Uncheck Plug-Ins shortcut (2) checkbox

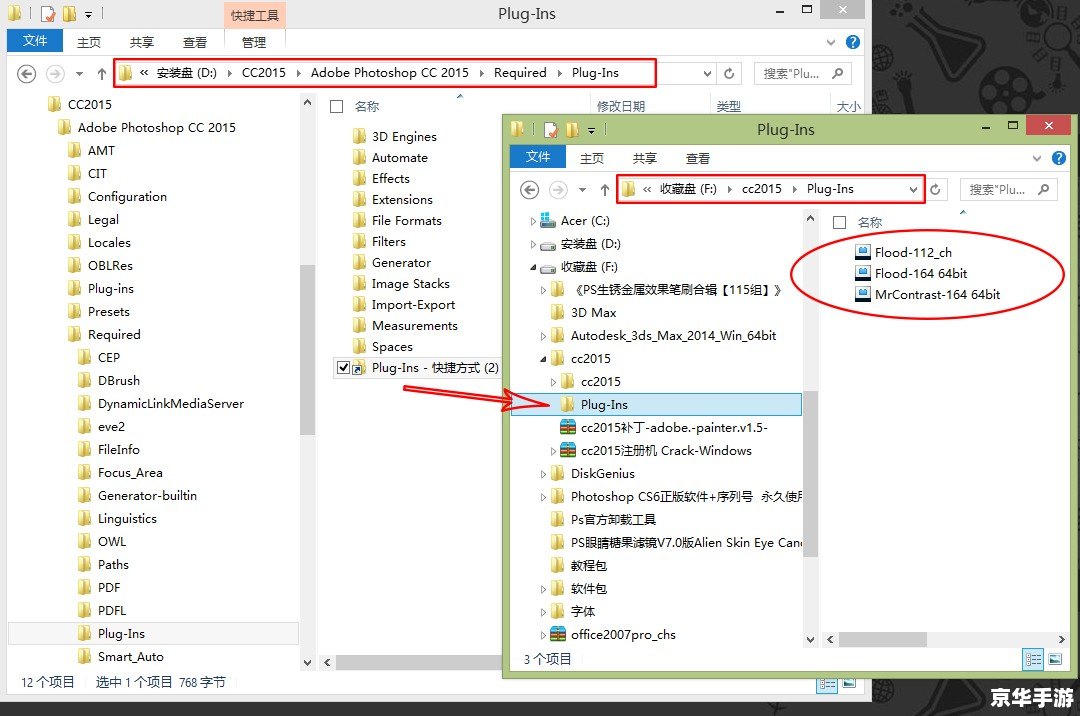[x=343, y=368]
